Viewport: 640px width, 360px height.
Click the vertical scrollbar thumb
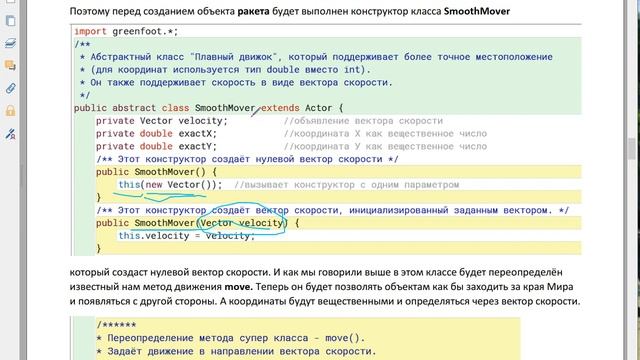tap(631, 149)
